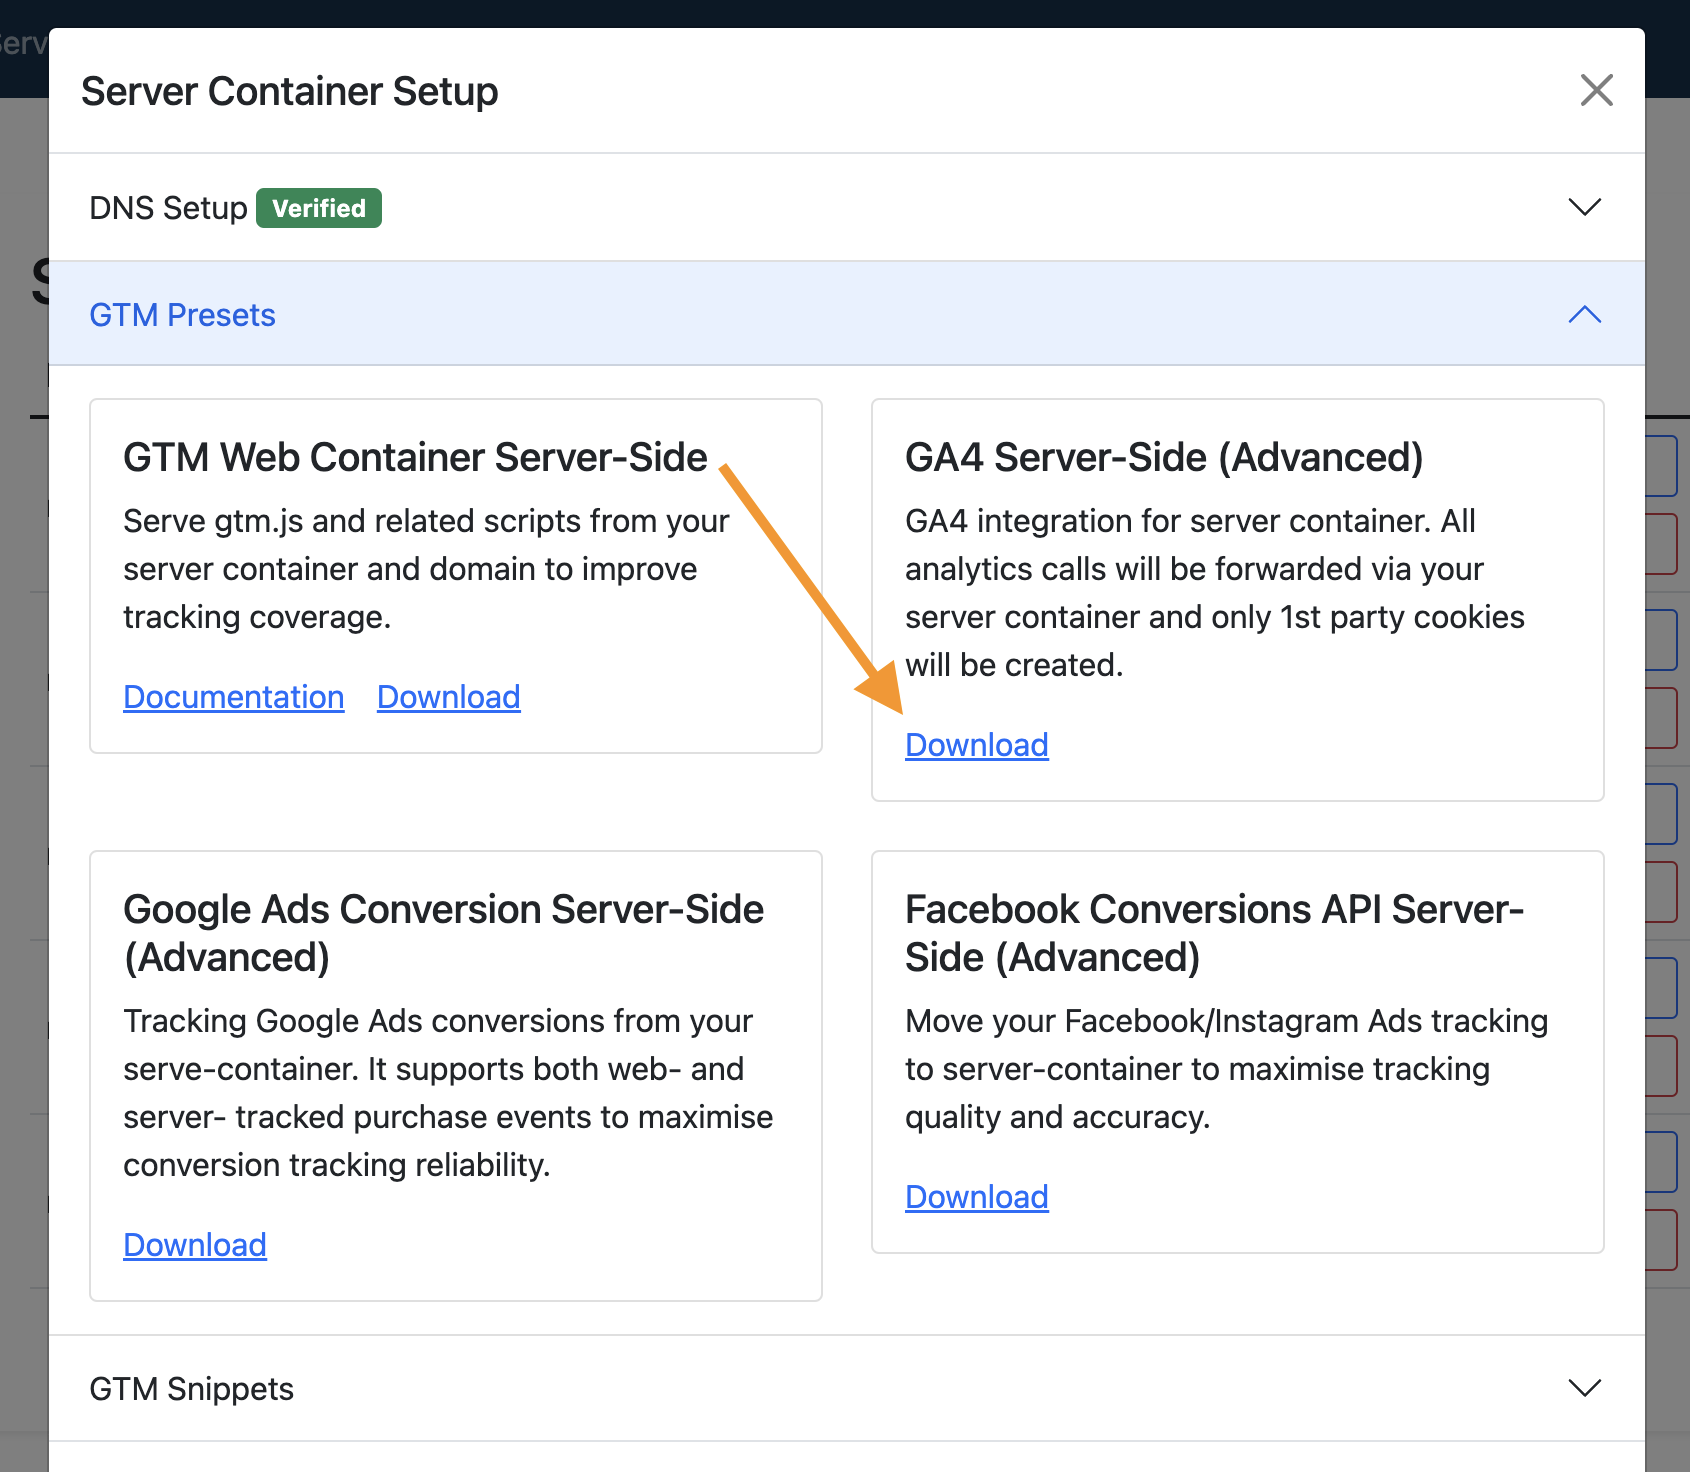Click Google Ads Conversion Server-Side (Advanced) title
Image resolution: width=1690 pixels, height=1472 pixels.
(x=443, y=933)
